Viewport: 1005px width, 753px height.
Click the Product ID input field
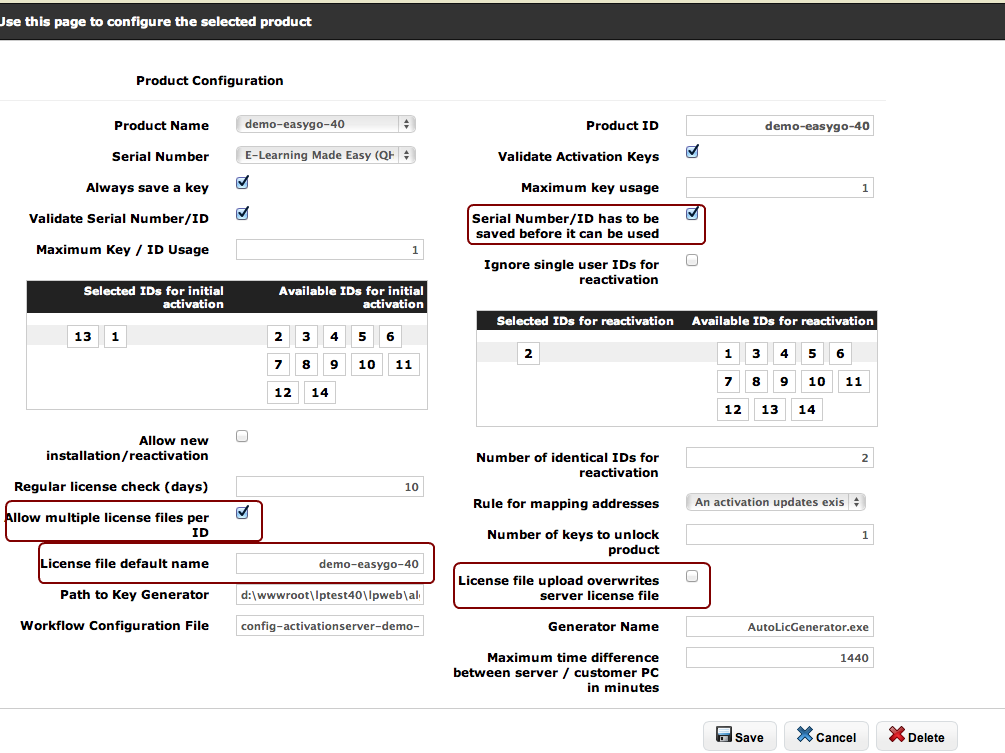779,126
